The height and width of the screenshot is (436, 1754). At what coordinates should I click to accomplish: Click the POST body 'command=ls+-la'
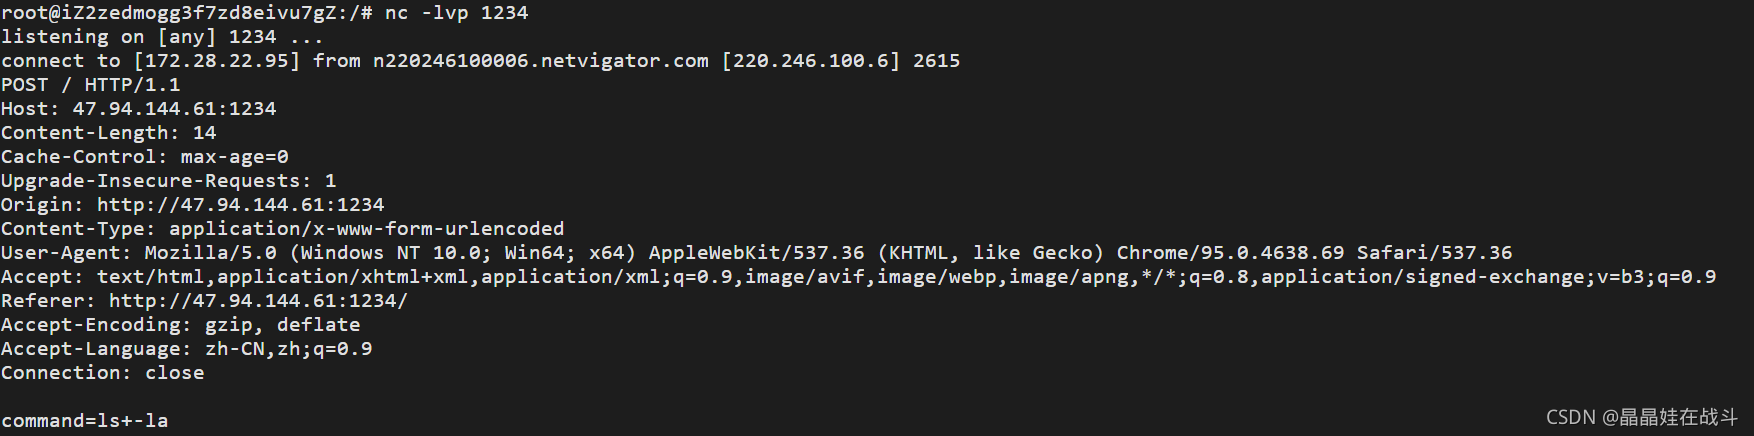pos(85,421)
